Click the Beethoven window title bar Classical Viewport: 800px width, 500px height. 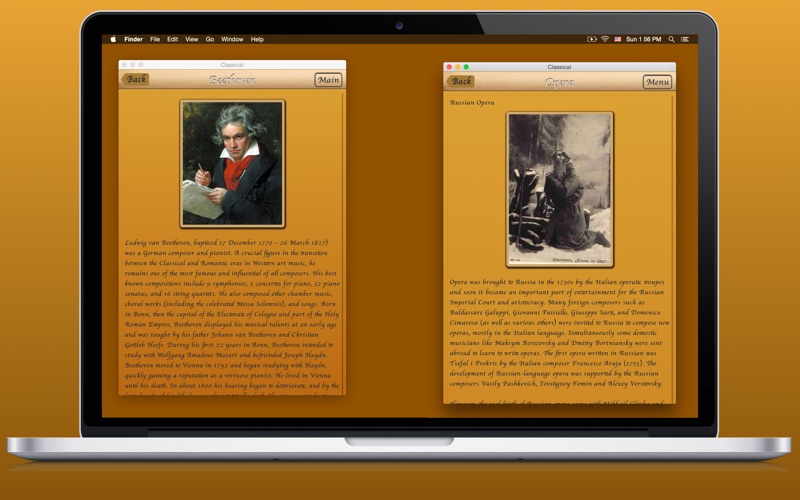pyautogui.click(x=232, y=65)
